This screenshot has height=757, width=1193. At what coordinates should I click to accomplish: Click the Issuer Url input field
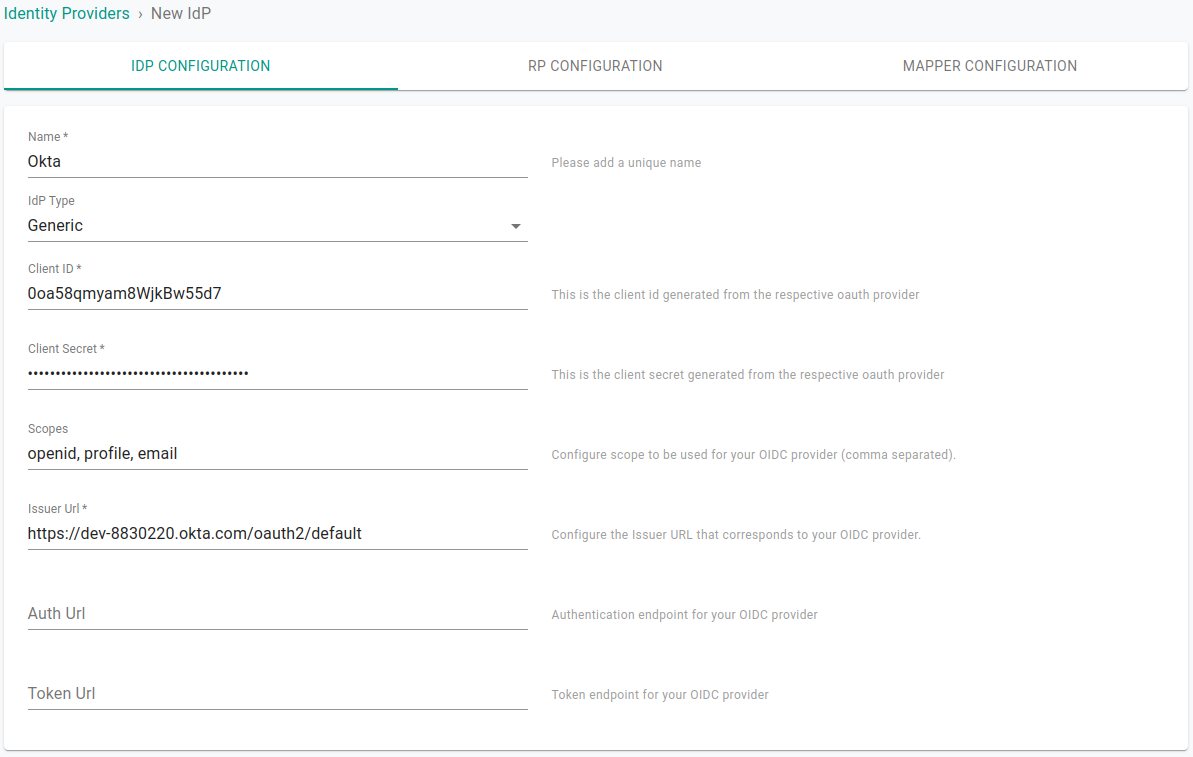click(278, 533)
